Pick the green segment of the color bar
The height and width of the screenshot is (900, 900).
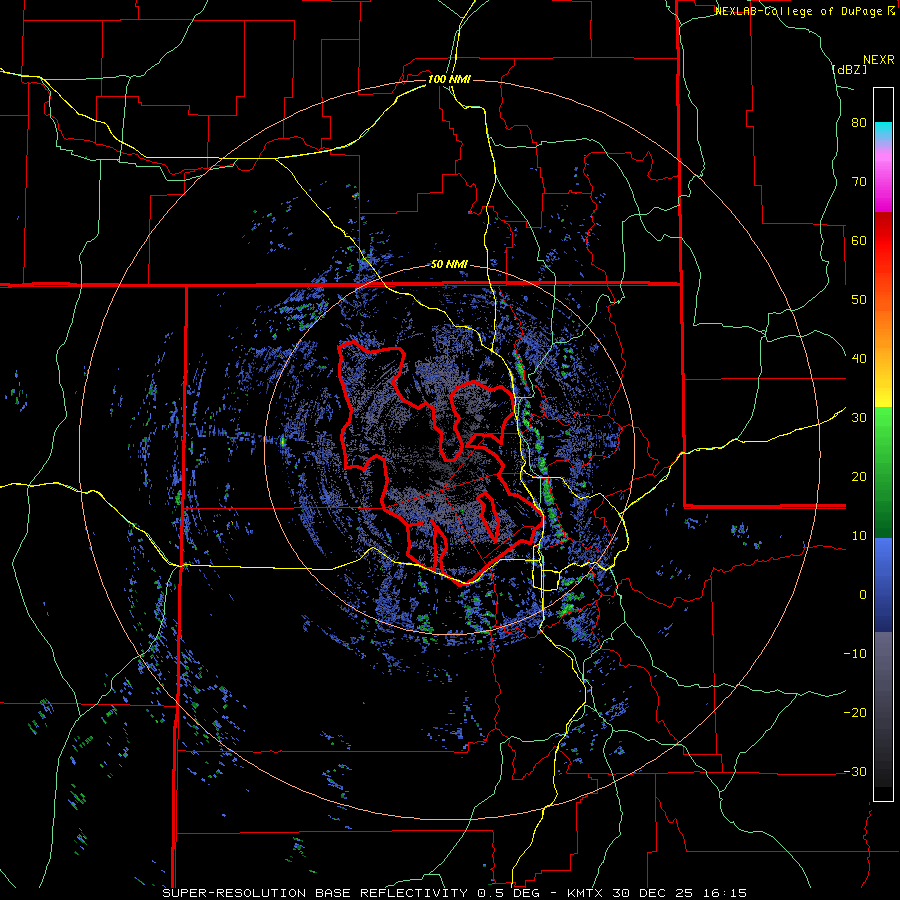883,472
